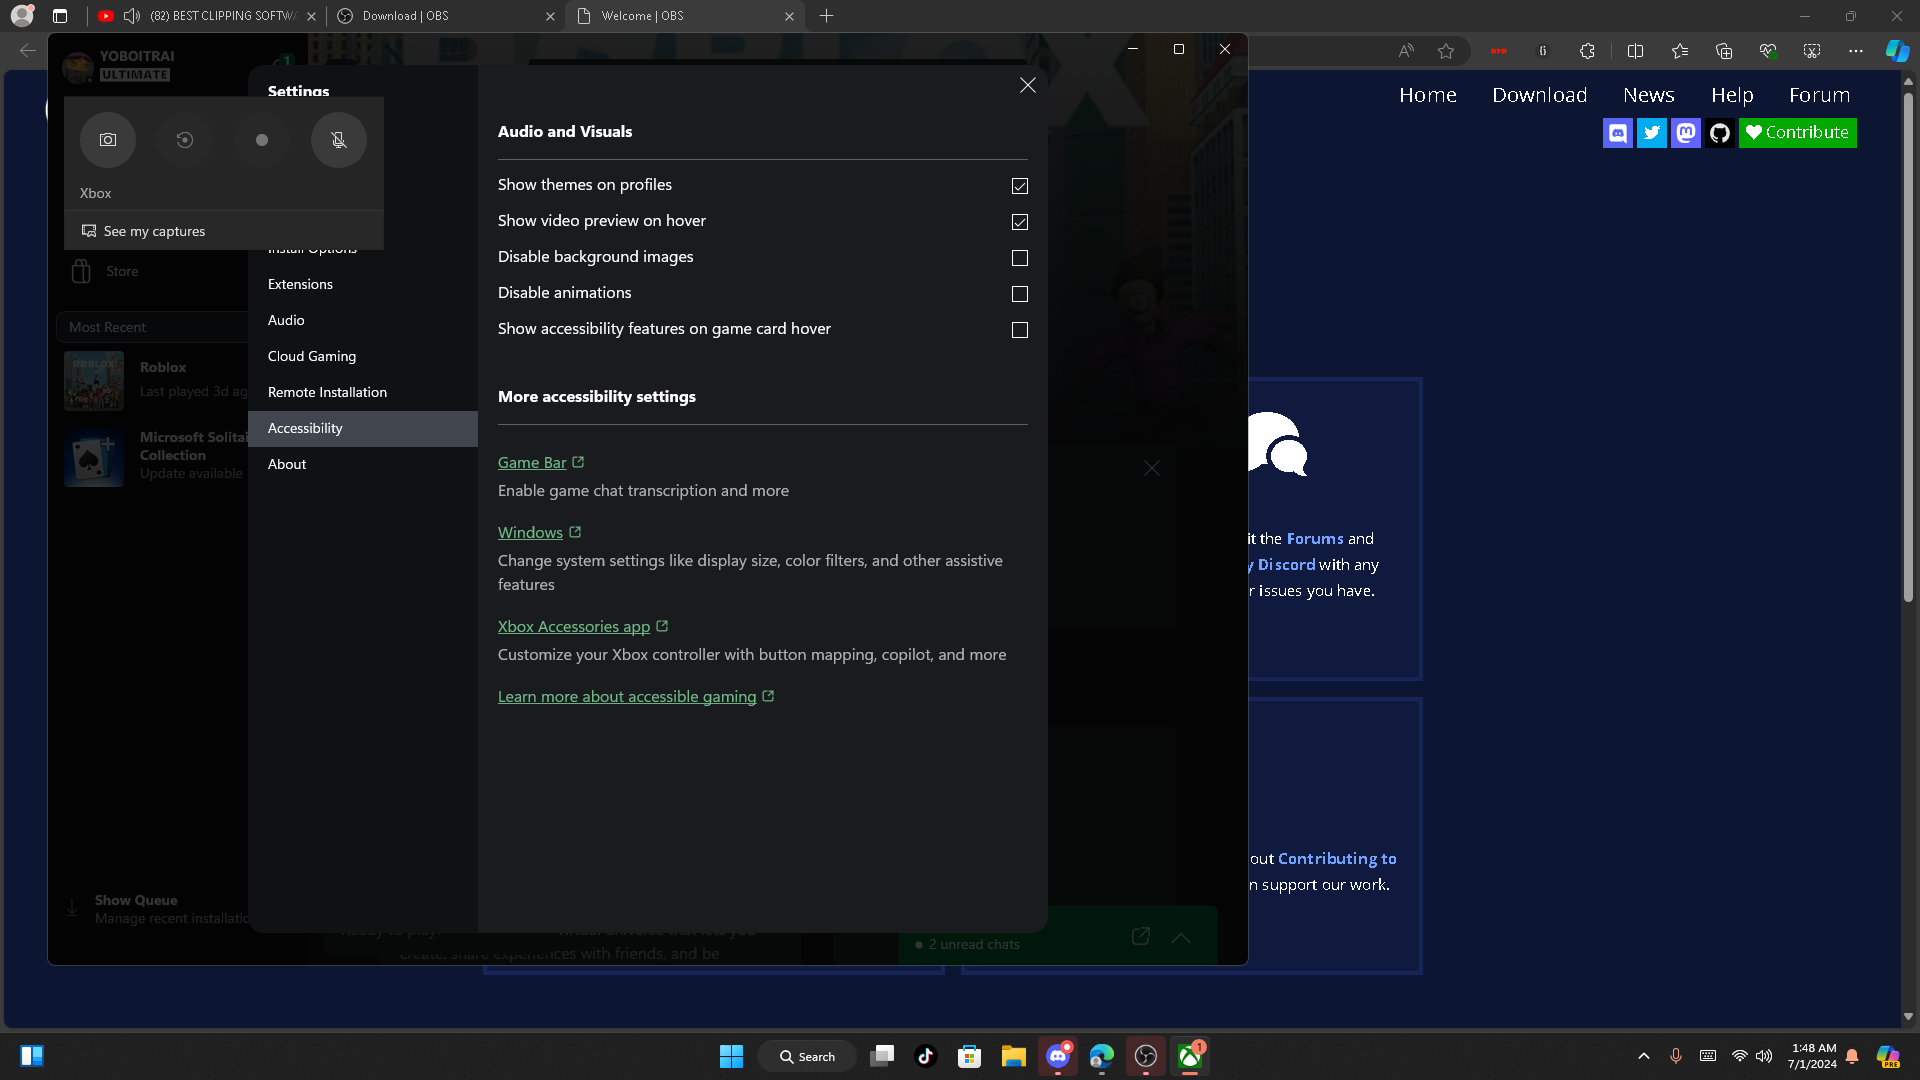
Task: Click the Read aloud icon in address bar
Action: pyautogui.click(x=1406, y=51)
